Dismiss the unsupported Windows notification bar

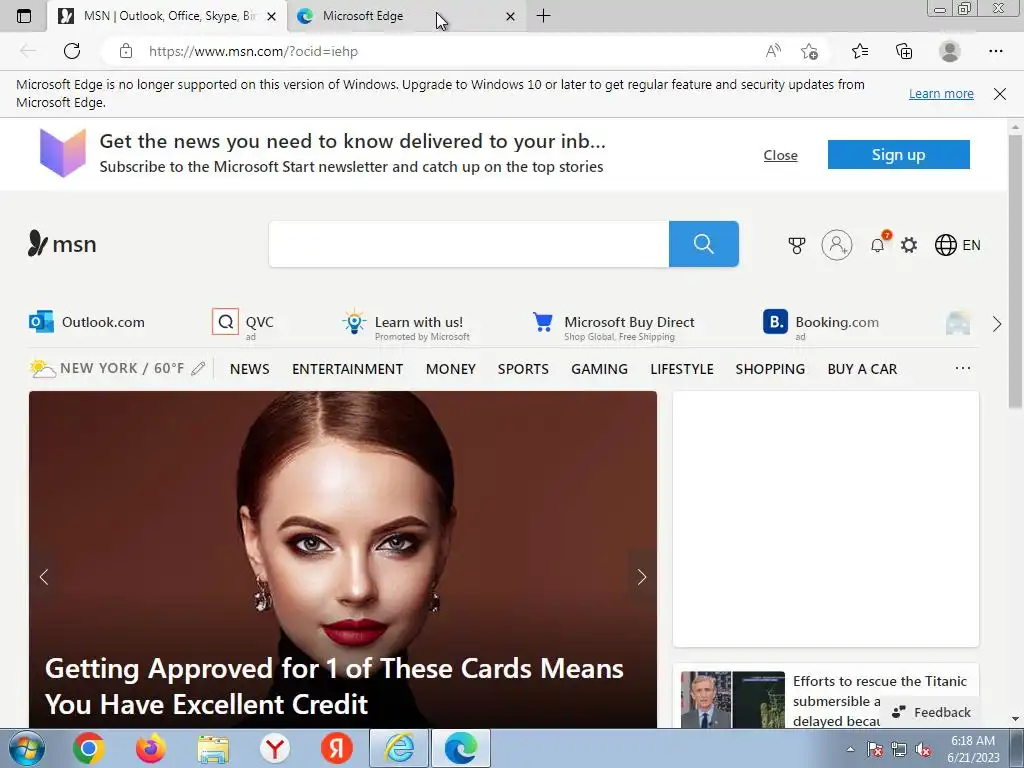(x=1000, y=93)
